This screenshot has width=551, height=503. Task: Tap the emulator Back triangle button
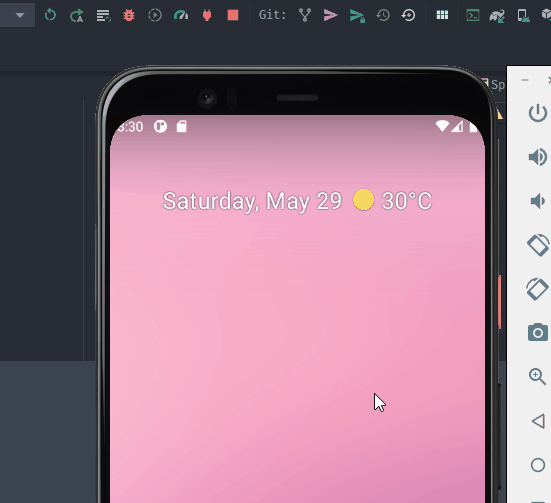[538, 421]
